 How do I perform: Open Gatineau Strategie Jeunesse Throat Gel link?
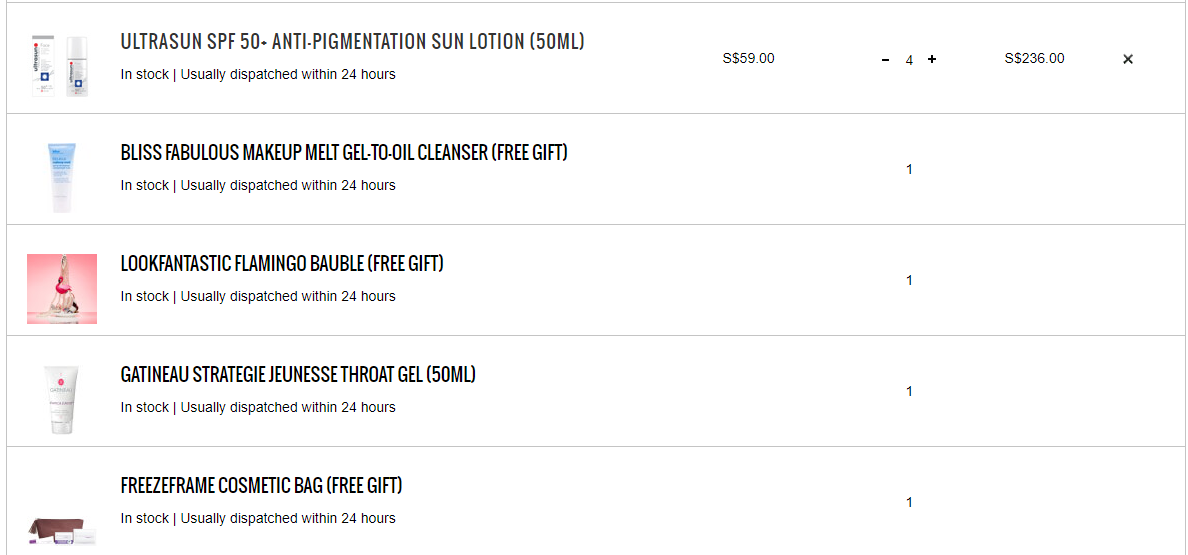point(298,375)
